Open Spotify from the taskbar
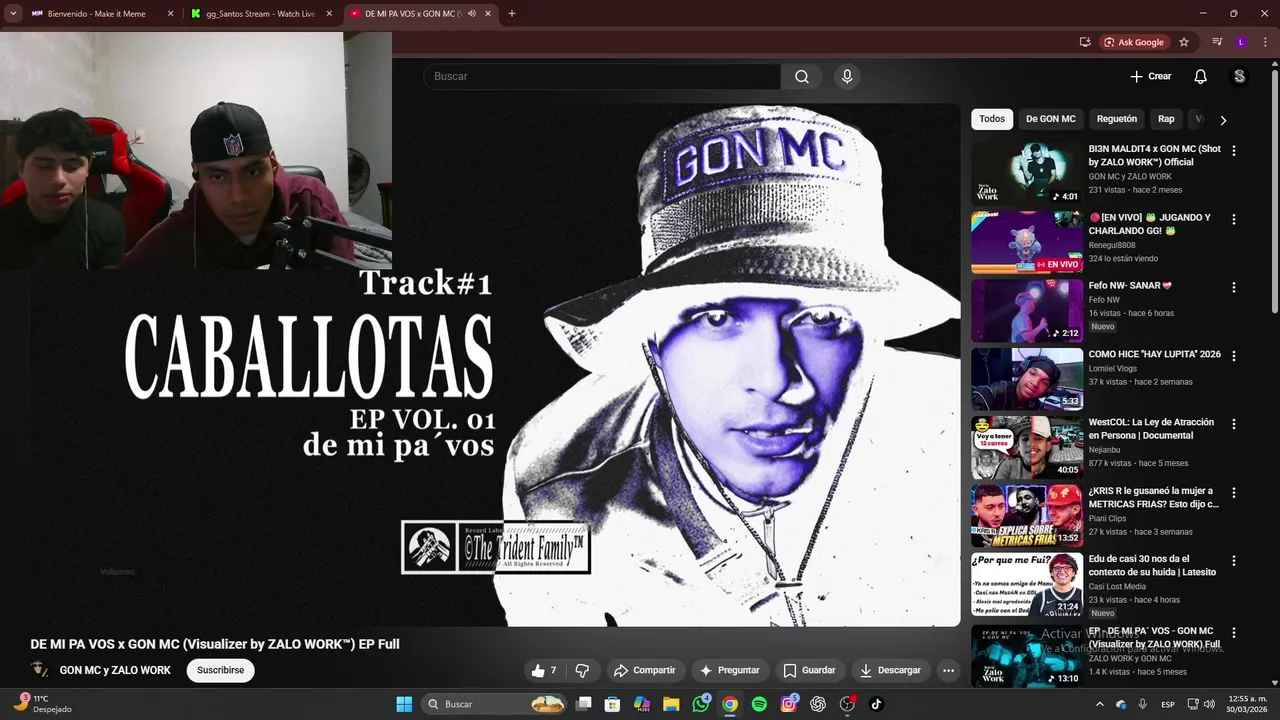1280x720 pixels. pos(759,704)
